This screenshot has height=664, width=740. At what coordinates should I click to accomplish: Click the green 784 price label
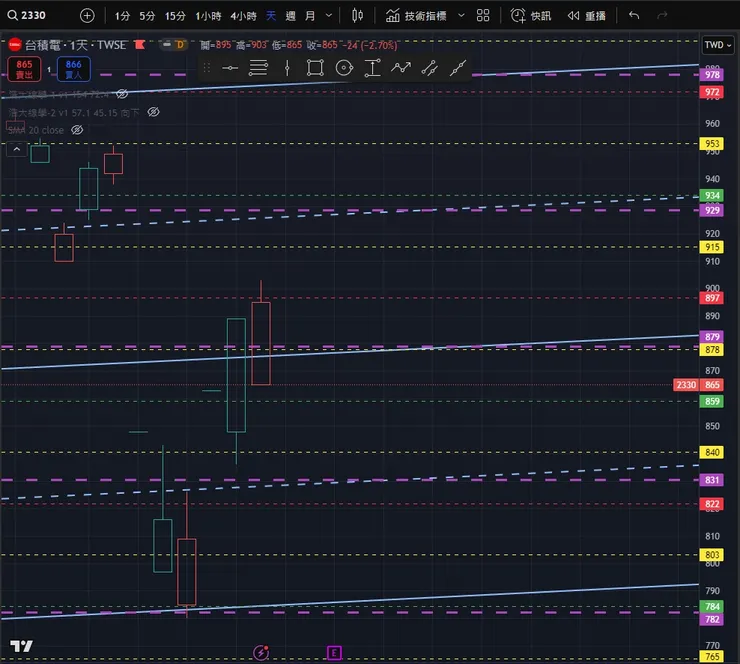[x=712, y=606]
